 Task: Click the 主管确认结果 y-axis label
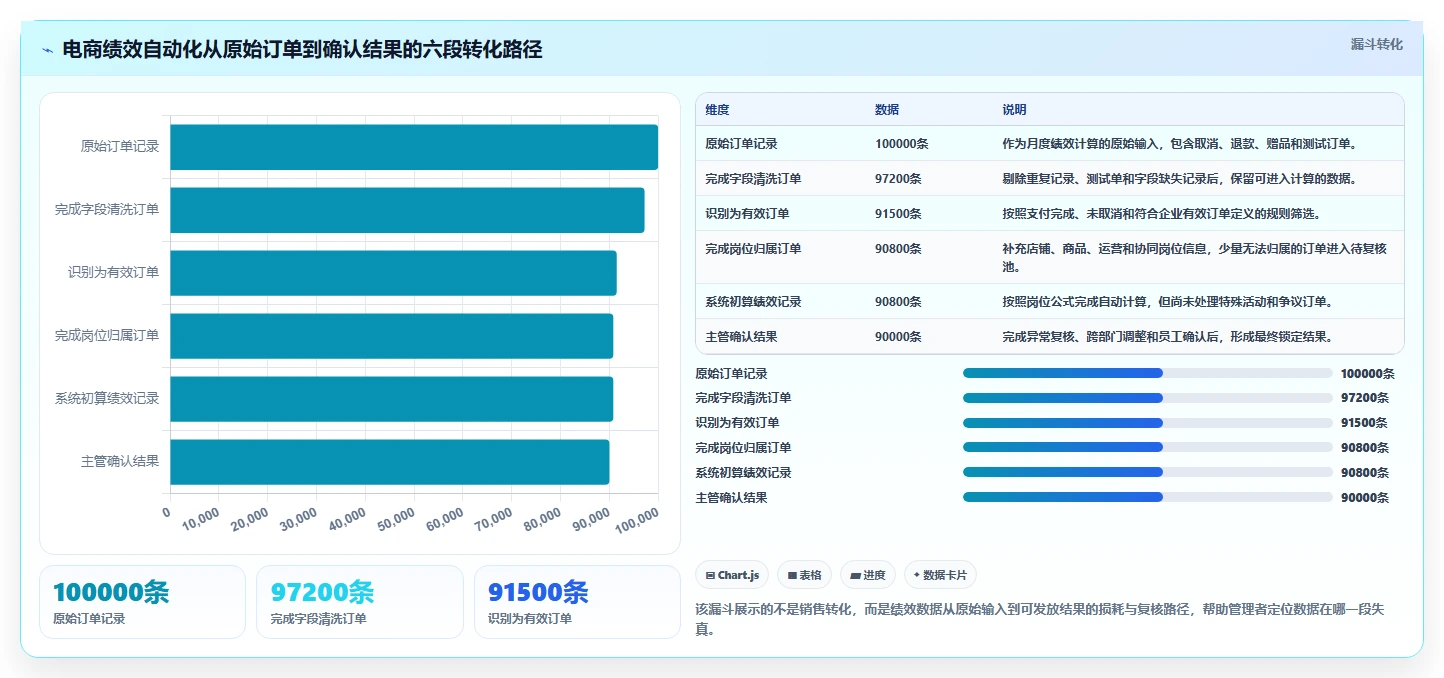(x=120, y=462)
